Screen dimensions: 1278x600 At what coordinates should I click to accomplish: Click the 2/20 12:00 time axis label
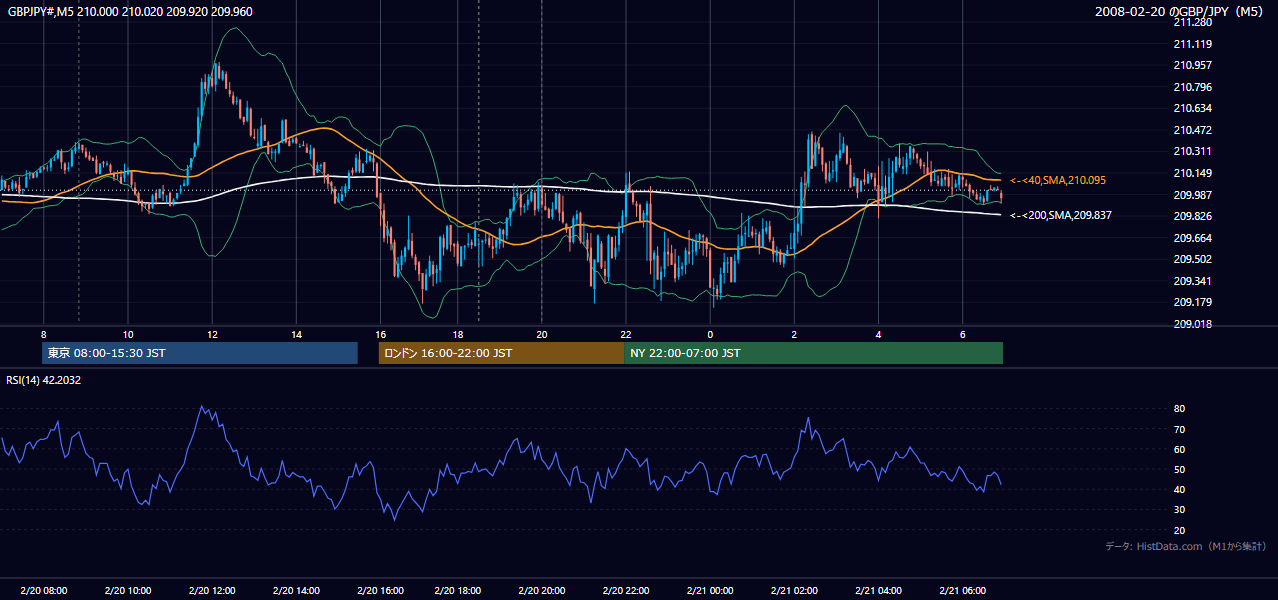(211, 590)
